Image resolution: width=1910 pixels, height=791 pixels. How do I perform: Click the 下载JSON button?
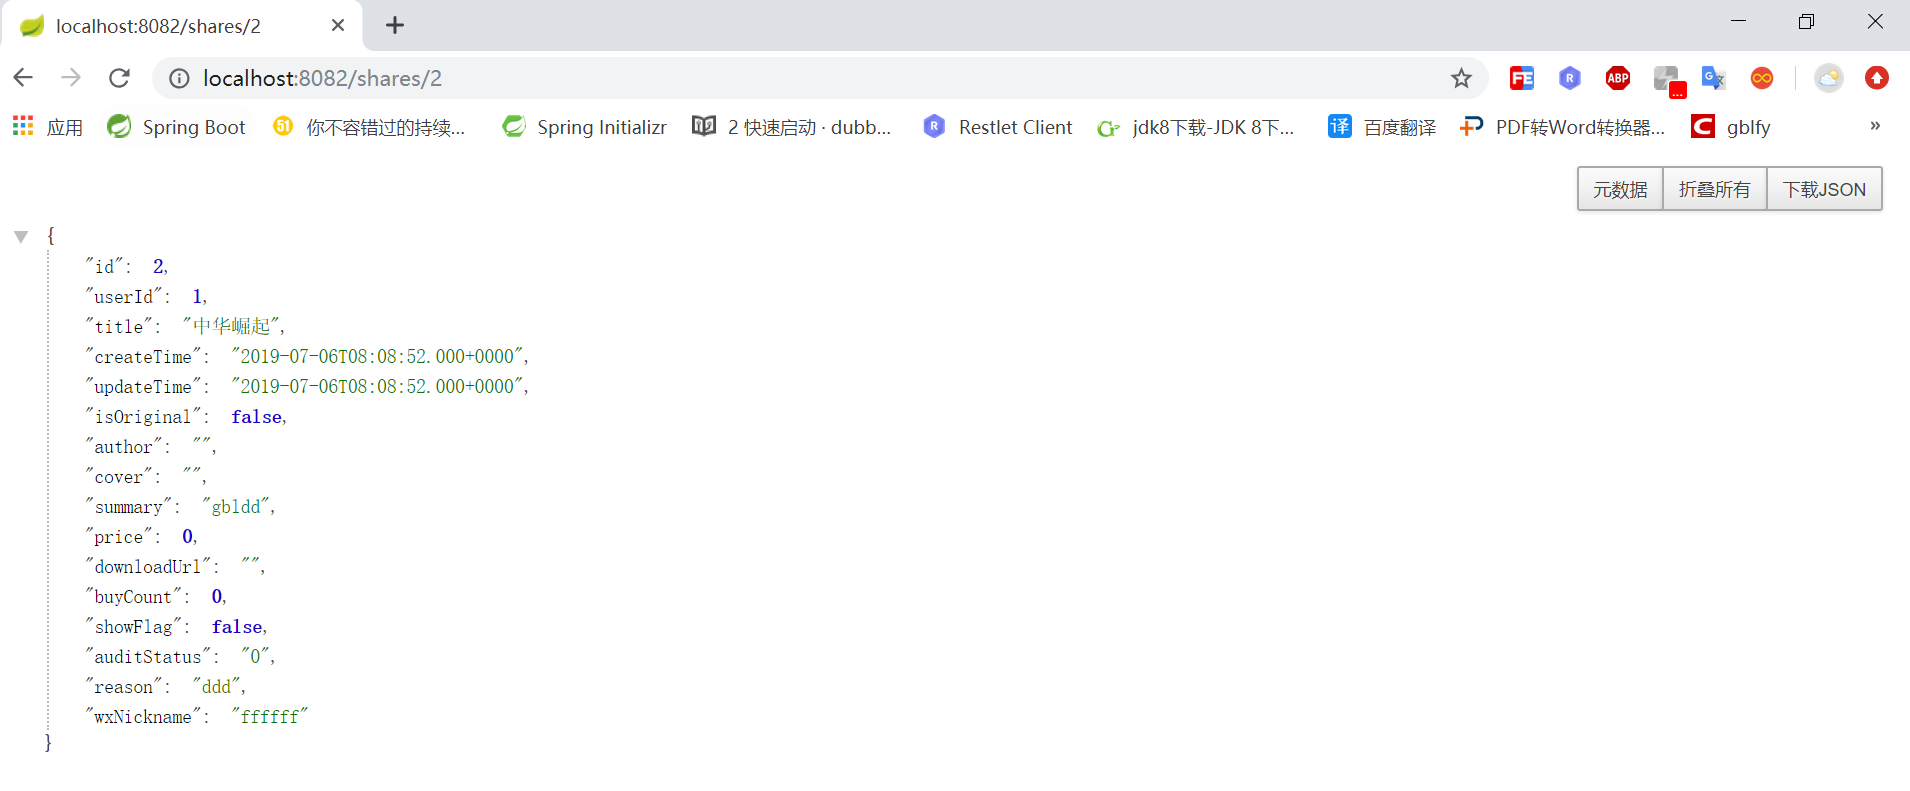[1824, 189]
